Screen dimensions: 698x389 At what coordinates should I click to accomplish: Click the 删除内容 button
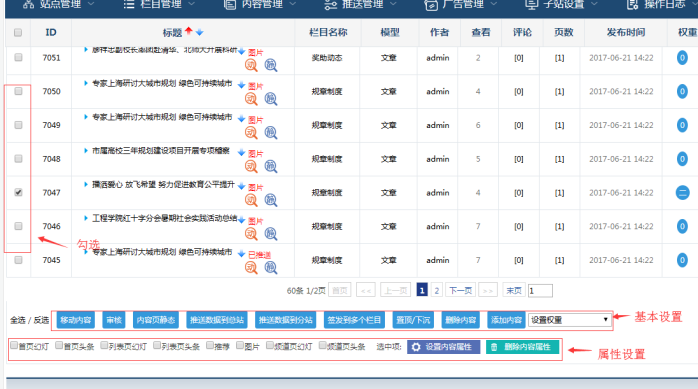point(461,320)
